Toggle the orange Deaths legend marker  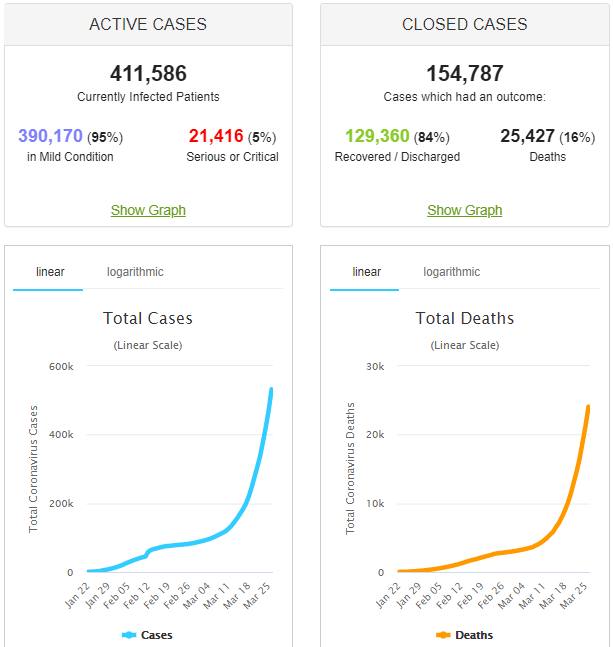tap(445, 635)
